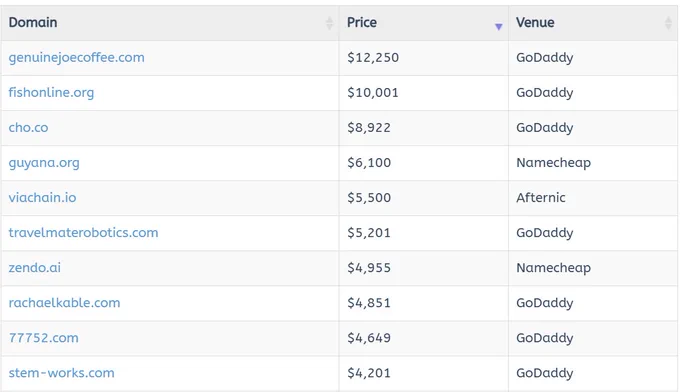Open genuinejoecoffee.com domain link
Viewport: 680px width, 392px height.
[76, 58]
